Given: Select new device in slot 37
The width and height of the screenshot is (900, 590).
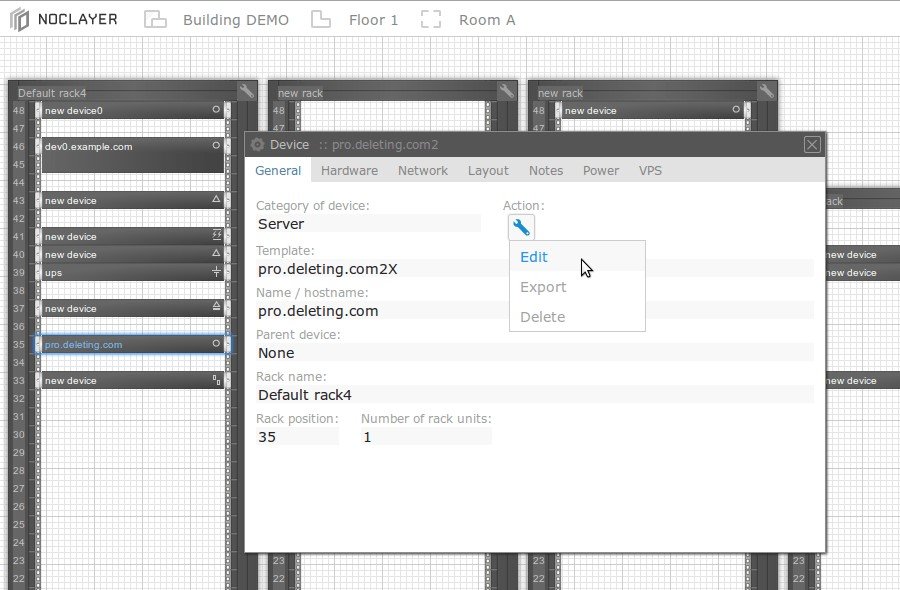Looking at the screenshot, I should pyautogui.click(x=133, y=308).
